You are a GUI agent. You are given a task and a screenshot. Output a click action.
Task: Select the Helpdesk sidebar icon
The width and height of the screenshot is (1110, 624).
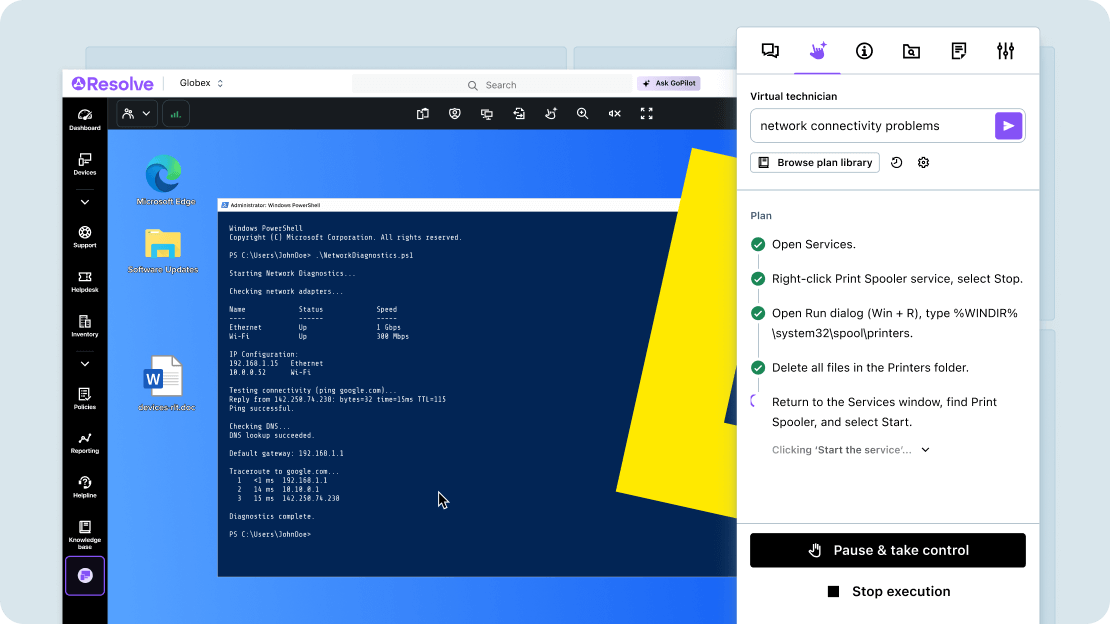pyautogui.click(x=85, y=282)
